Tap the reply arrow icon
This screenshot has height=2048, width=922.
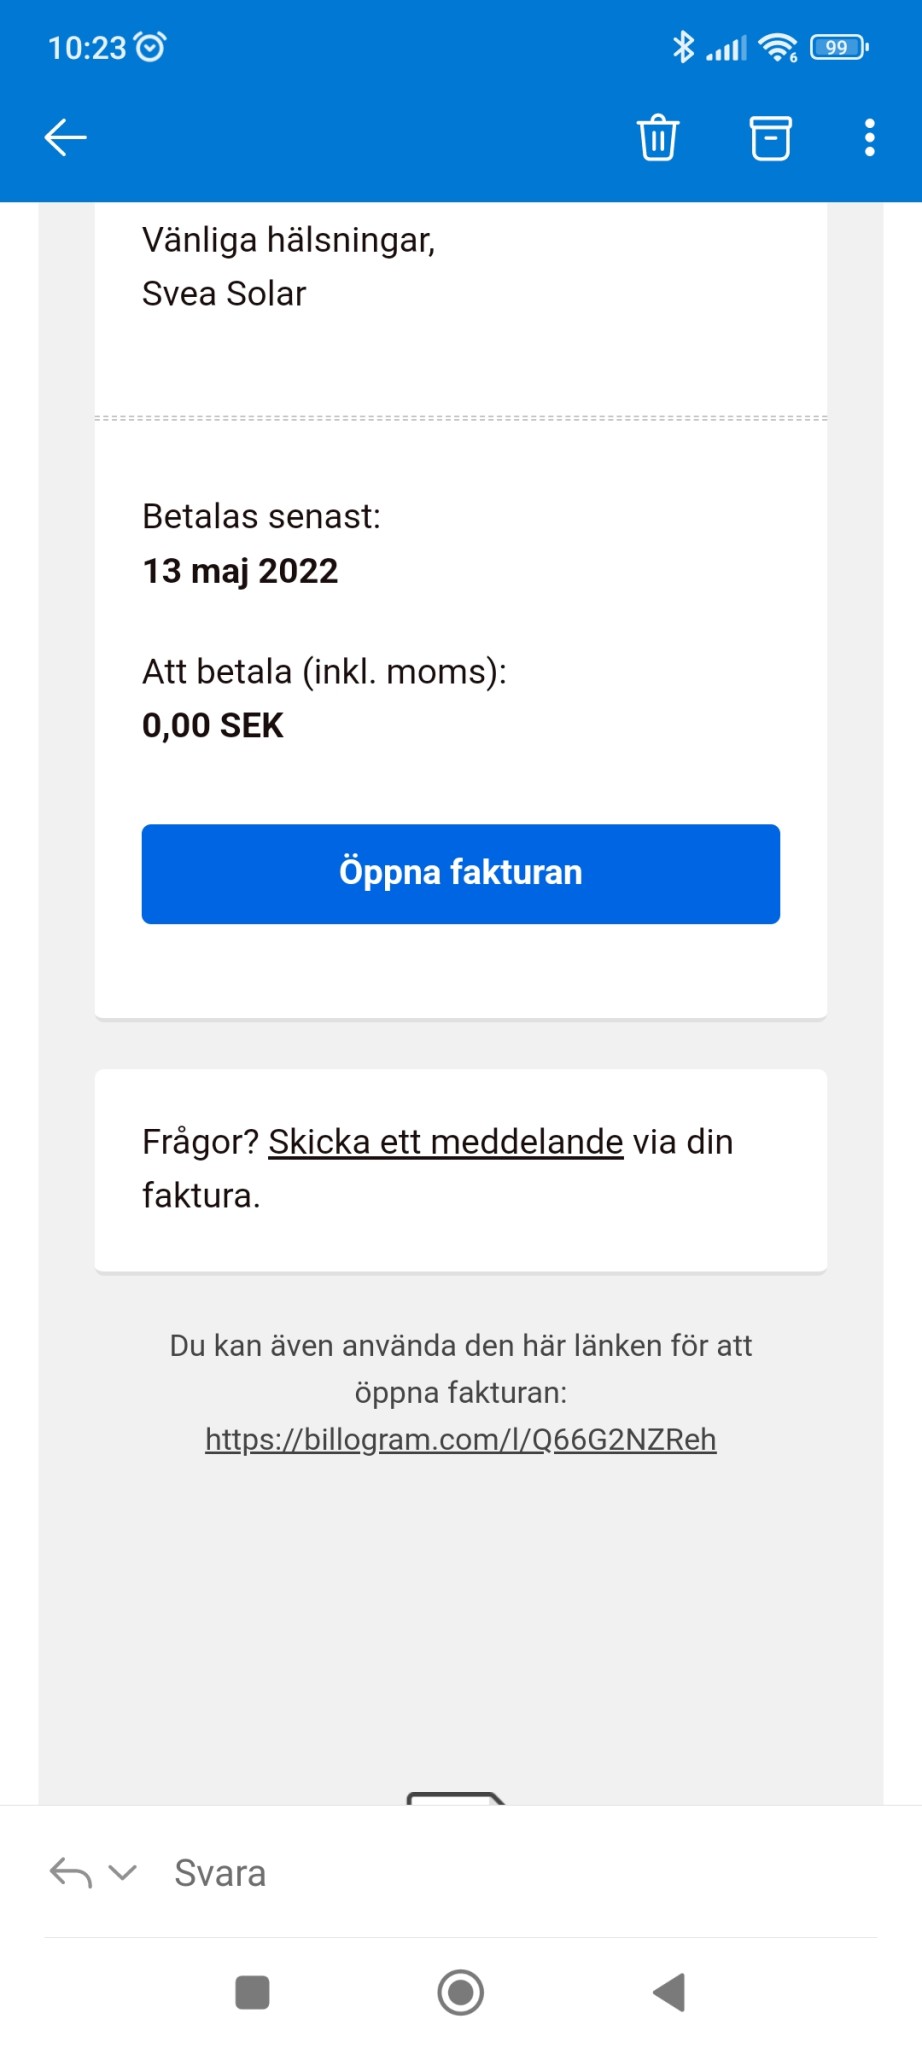71,1872
